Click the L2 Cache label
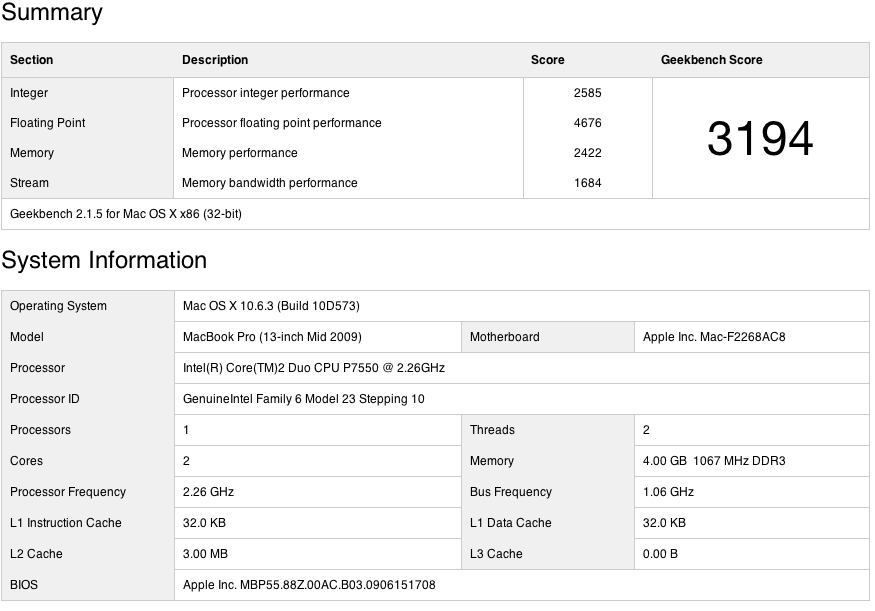The width and height of the screenshot is (875, 611). tap(36, 554)
